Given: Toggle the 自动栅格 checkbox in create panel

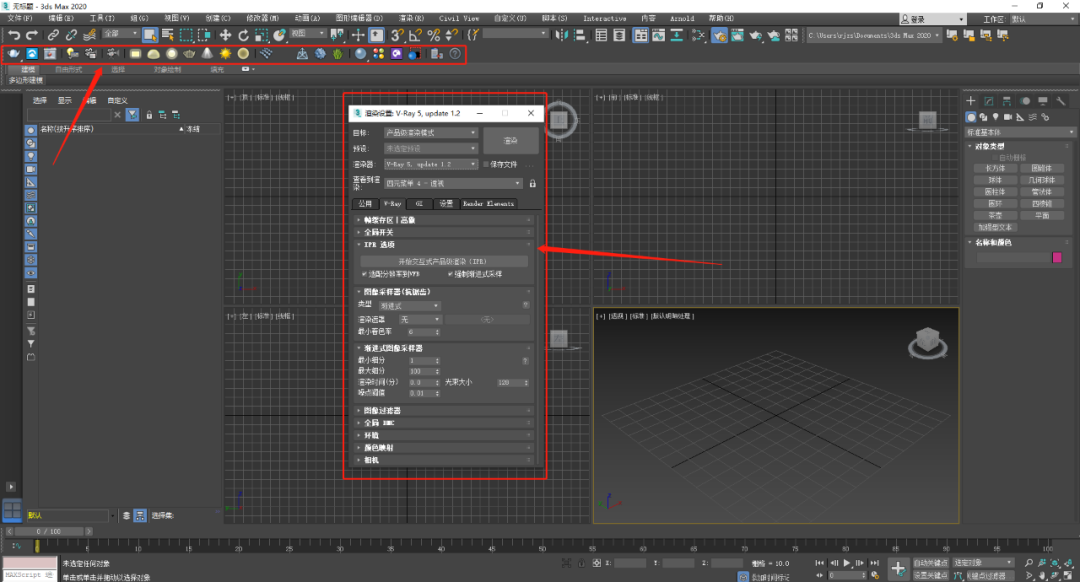Looking at the screenshot, I should [x=994, y=158].
